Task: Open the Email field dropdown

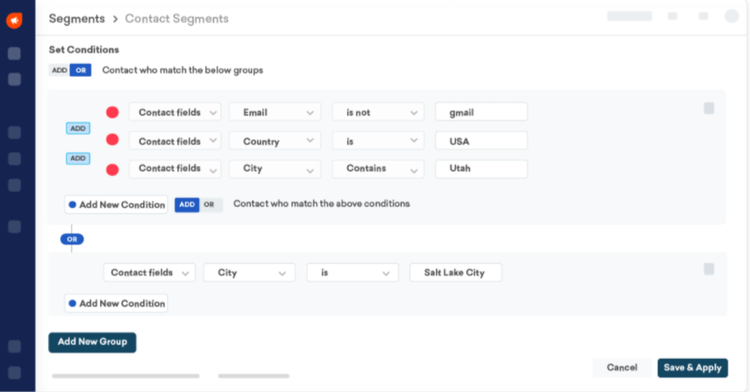Action: click(x=275, y=112)
